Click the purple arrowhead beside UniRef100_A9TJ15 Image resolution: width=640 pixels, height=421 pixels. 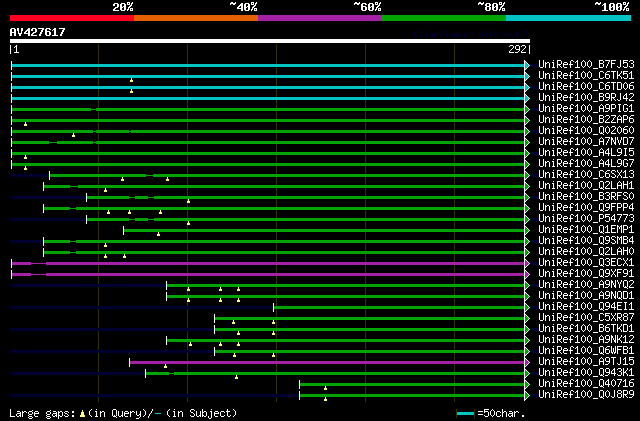click(527, 362)
